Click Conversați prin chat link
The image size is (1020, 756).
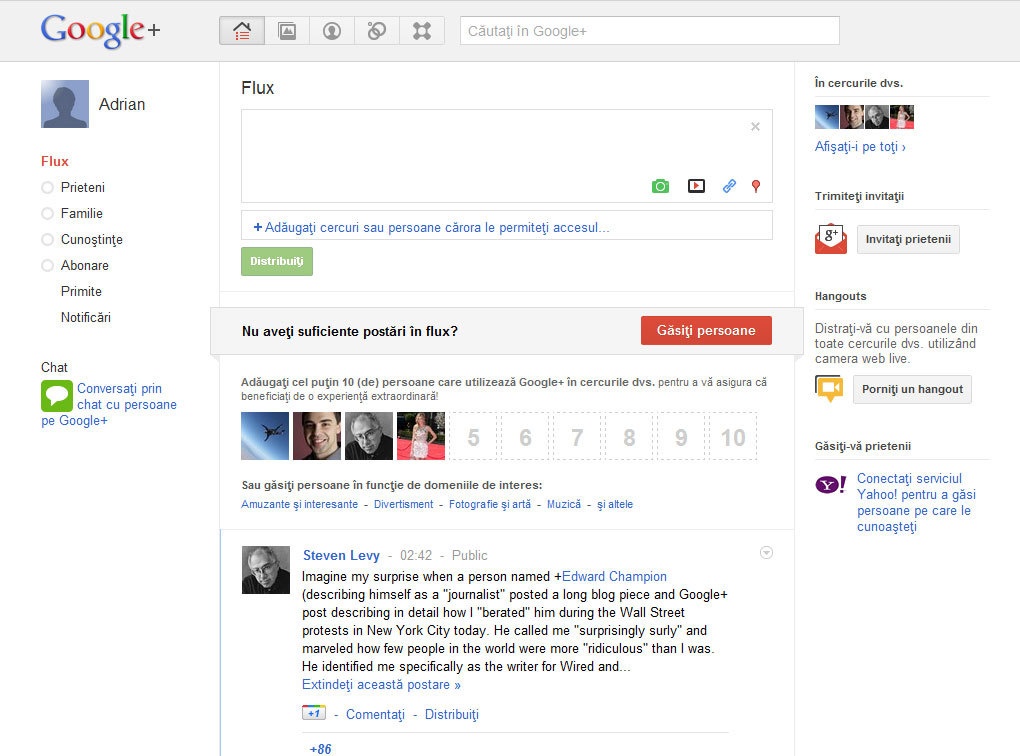[109, 405]
